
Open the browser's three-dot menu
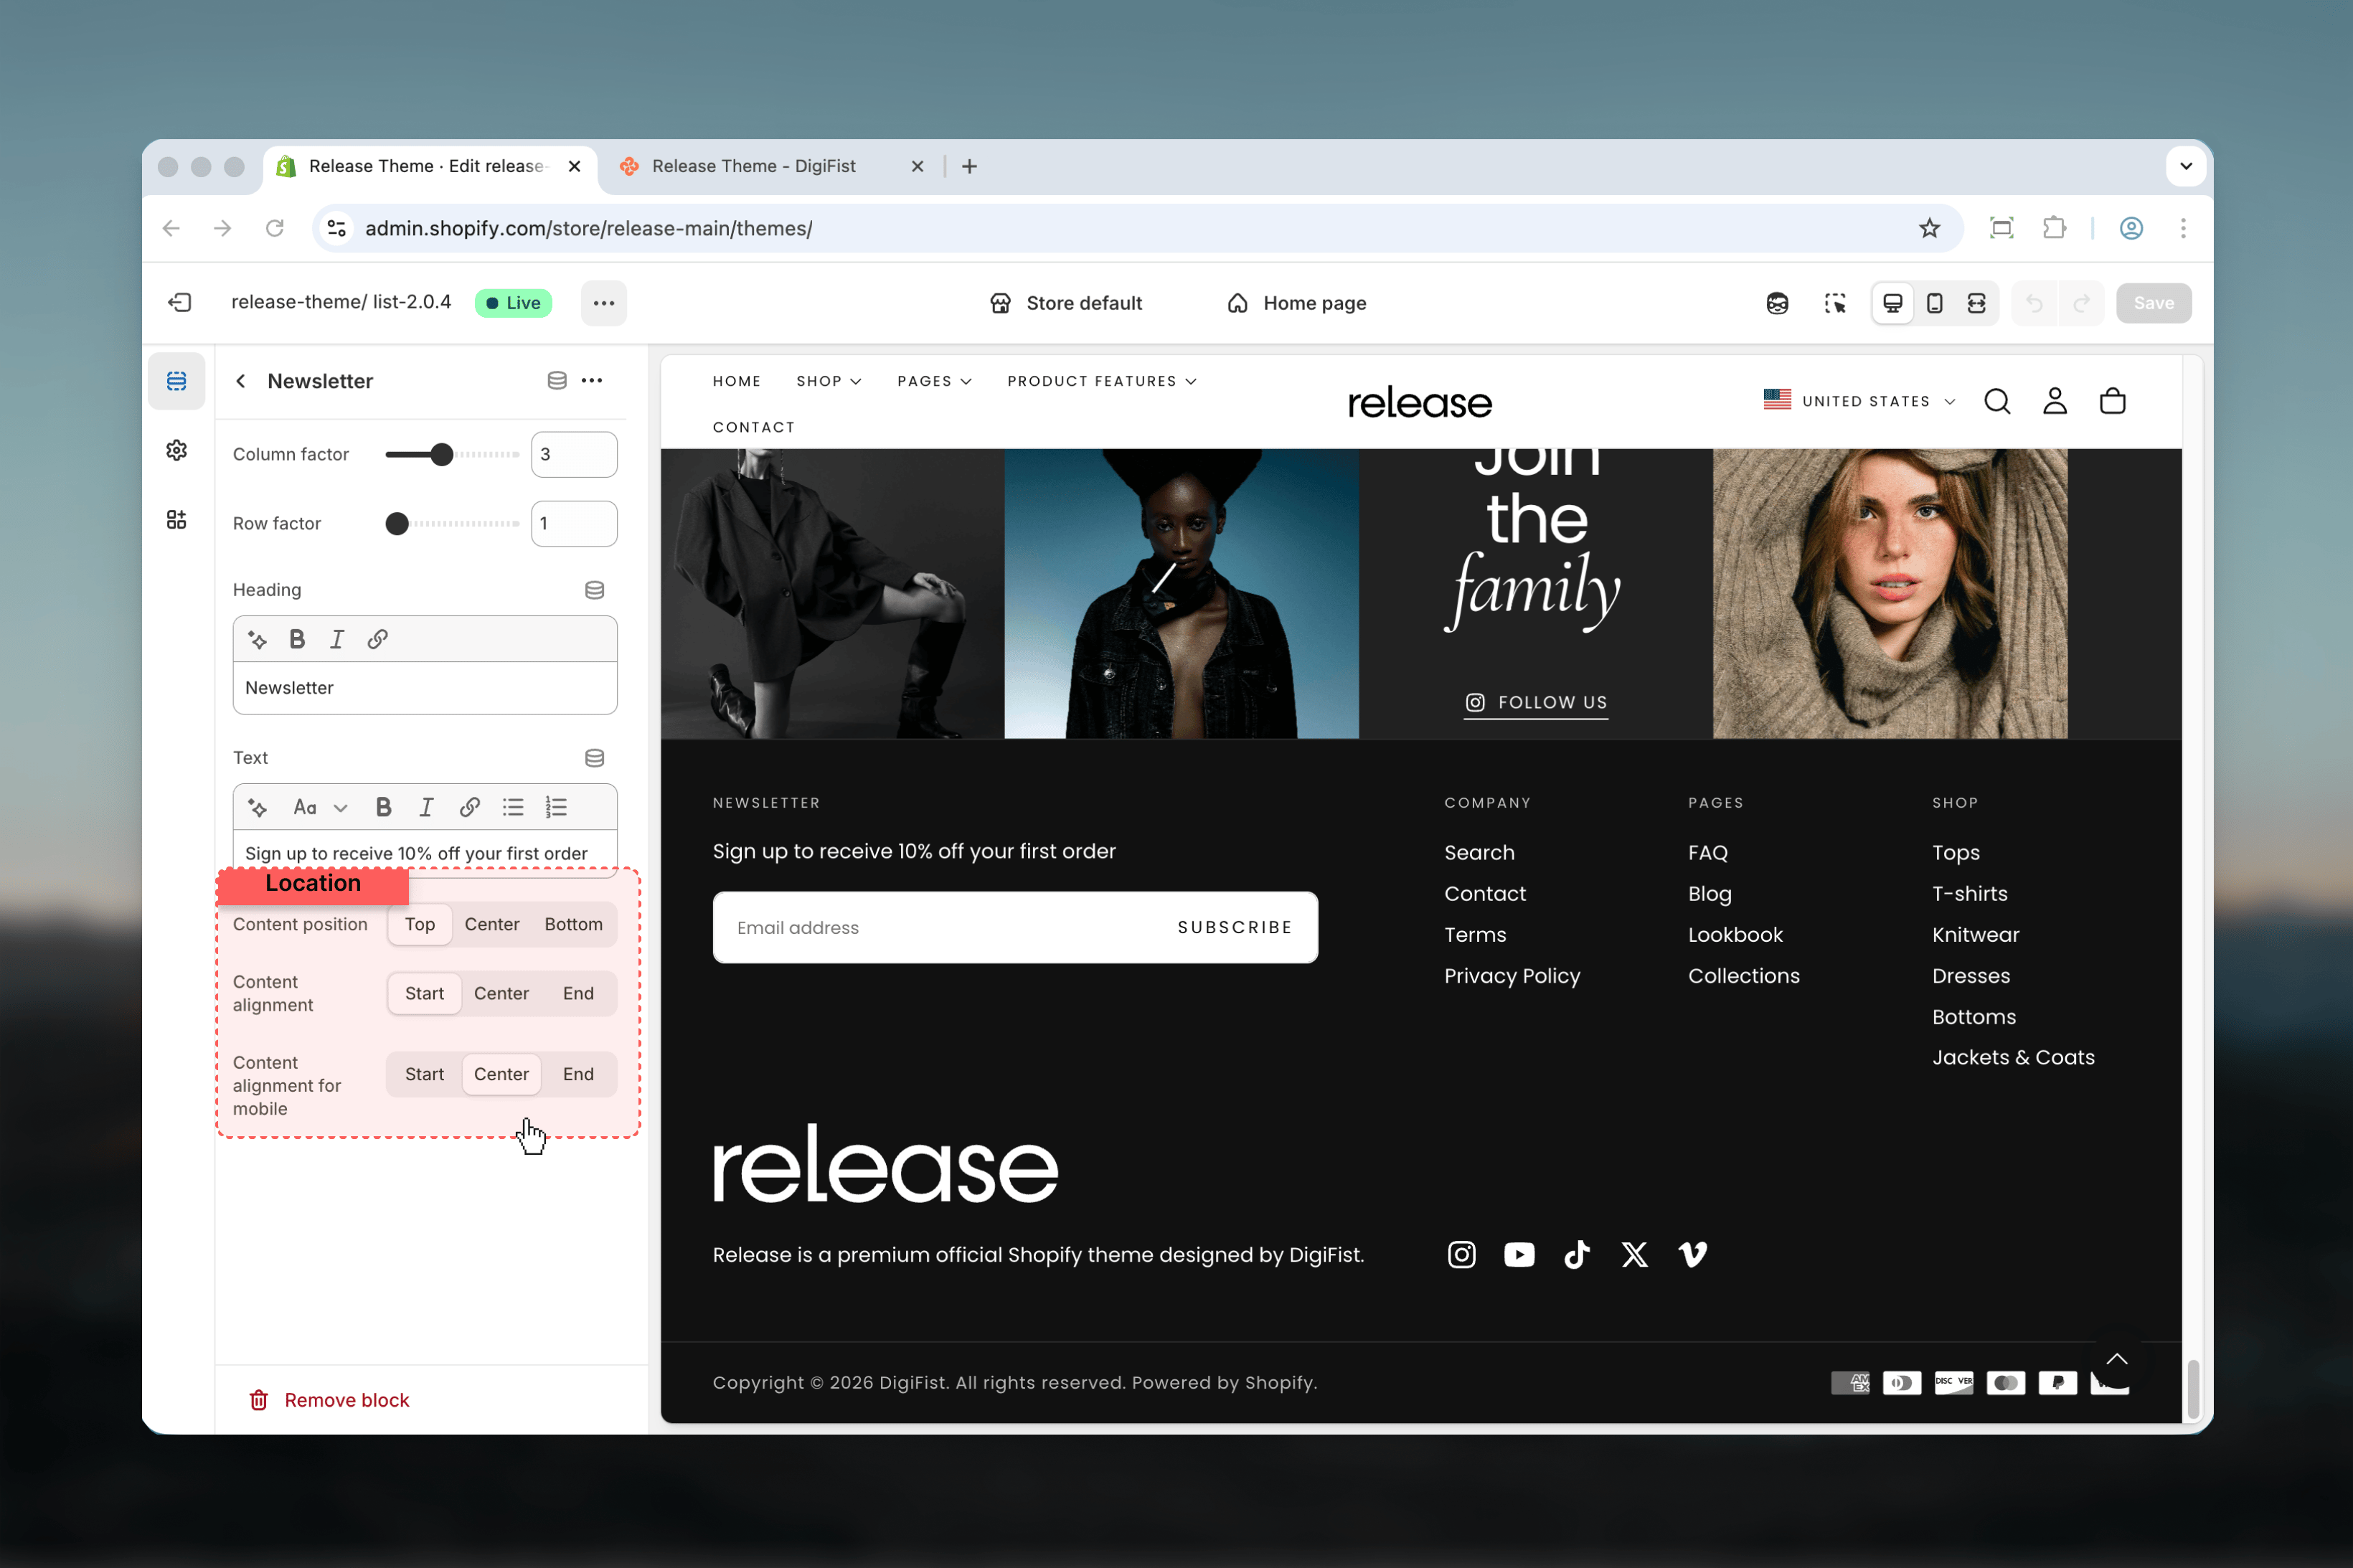[2183, 228]
